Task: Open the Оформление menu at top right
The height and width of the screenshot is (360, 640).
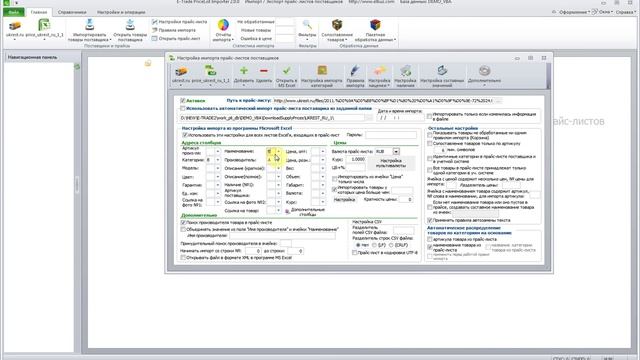Action: (x=574, y=12)
